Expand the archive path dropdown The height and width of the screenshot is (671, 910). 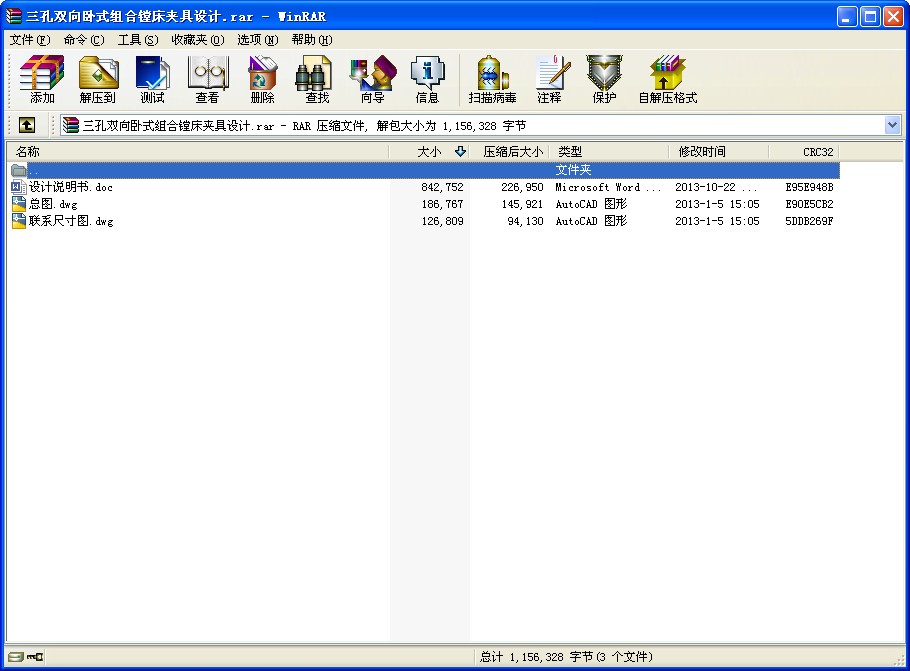[x=892, y=125]
